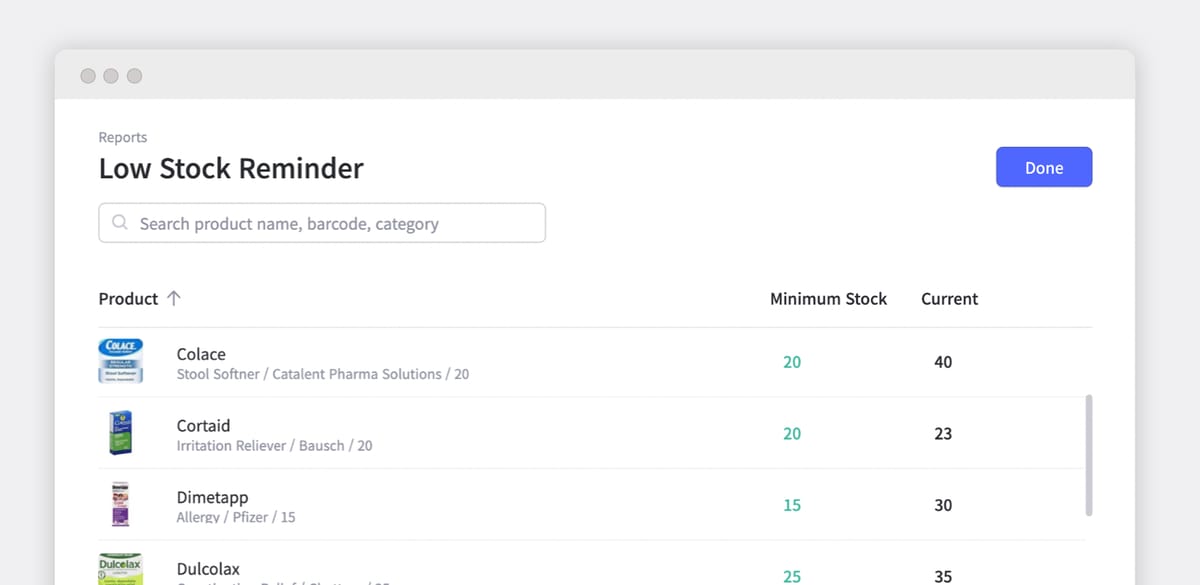
Task: Select the Dimetapp product thumbnail
Action: click(120, 505)
